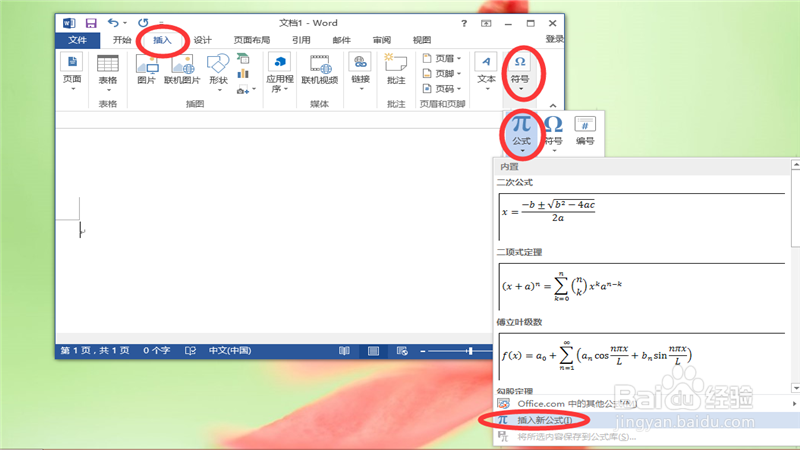Open the 文件 File tab

(78, 40)
